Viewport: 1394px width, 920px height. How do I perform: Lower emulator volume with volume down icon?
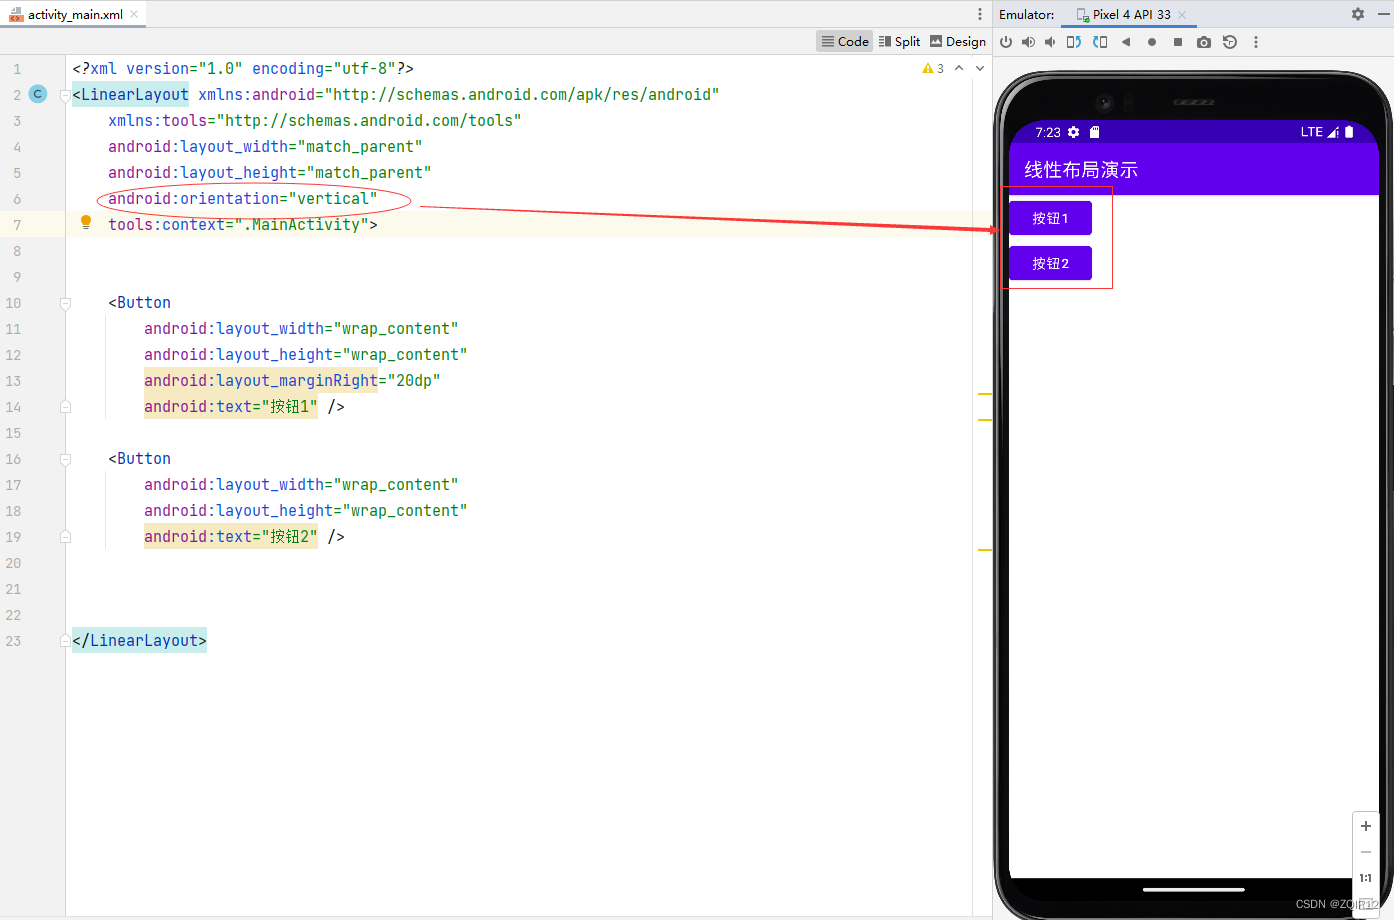coord(1050,42)
